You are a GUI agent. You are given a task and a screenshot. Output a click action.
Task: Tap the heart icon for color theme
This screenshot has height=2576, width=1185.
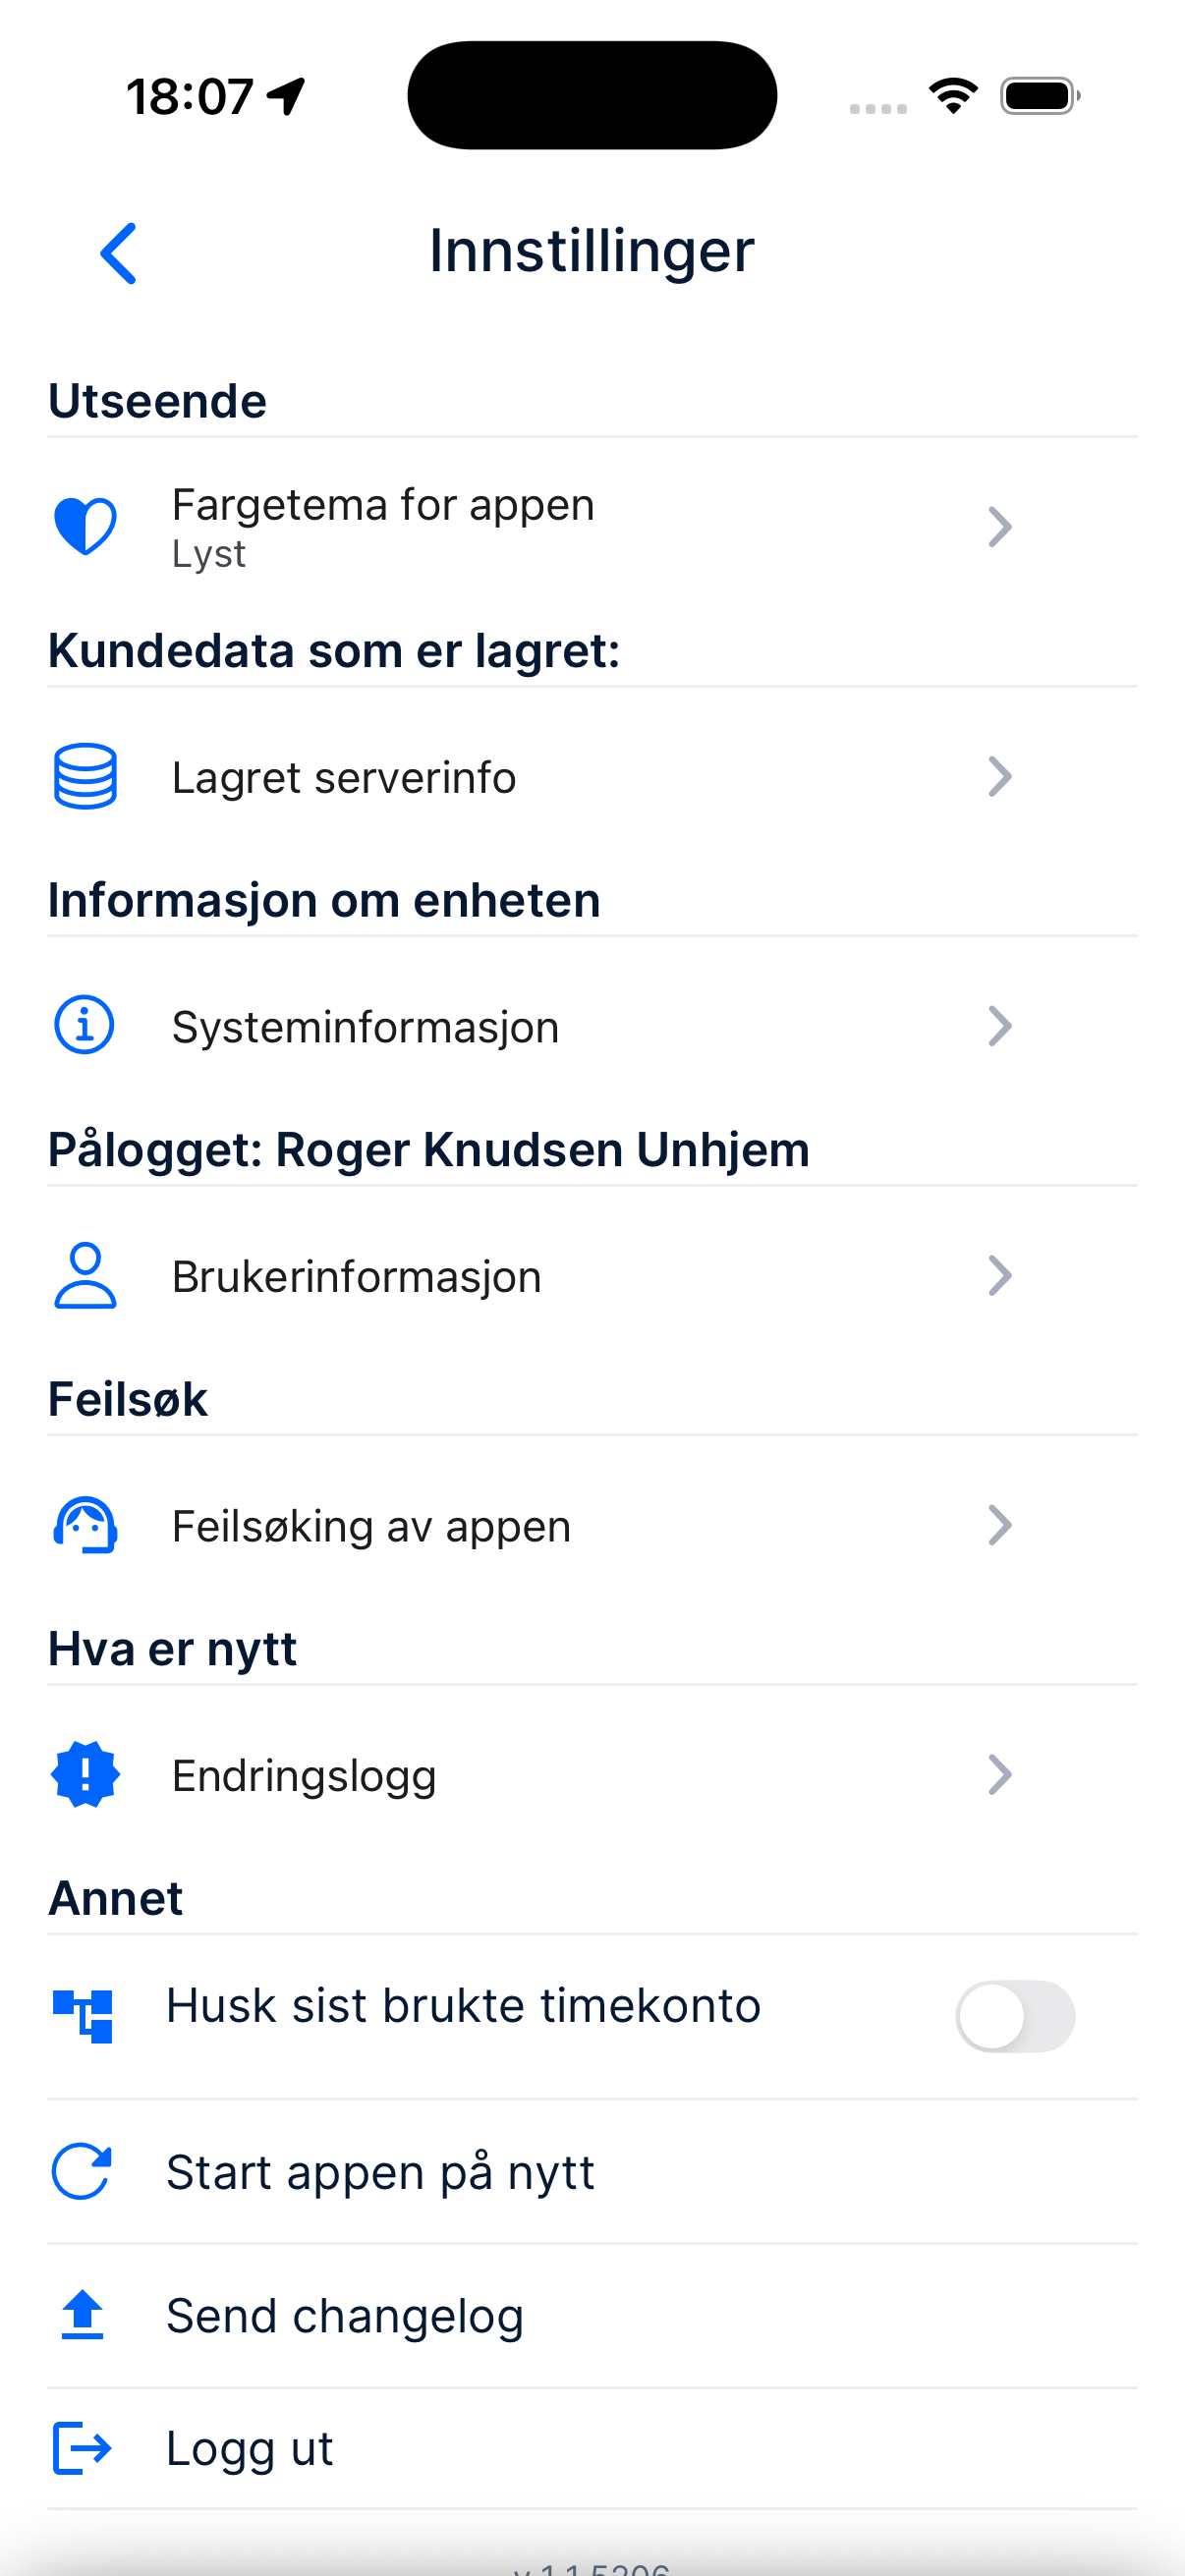85,526
